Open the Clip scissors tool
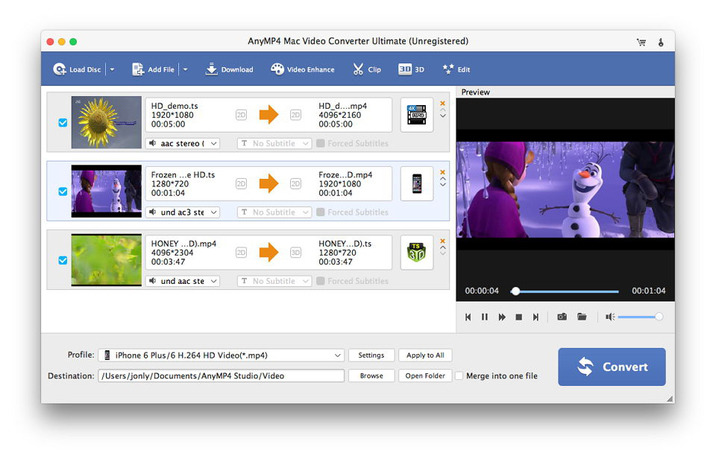716x459 pixels. [x=367, y=69]
